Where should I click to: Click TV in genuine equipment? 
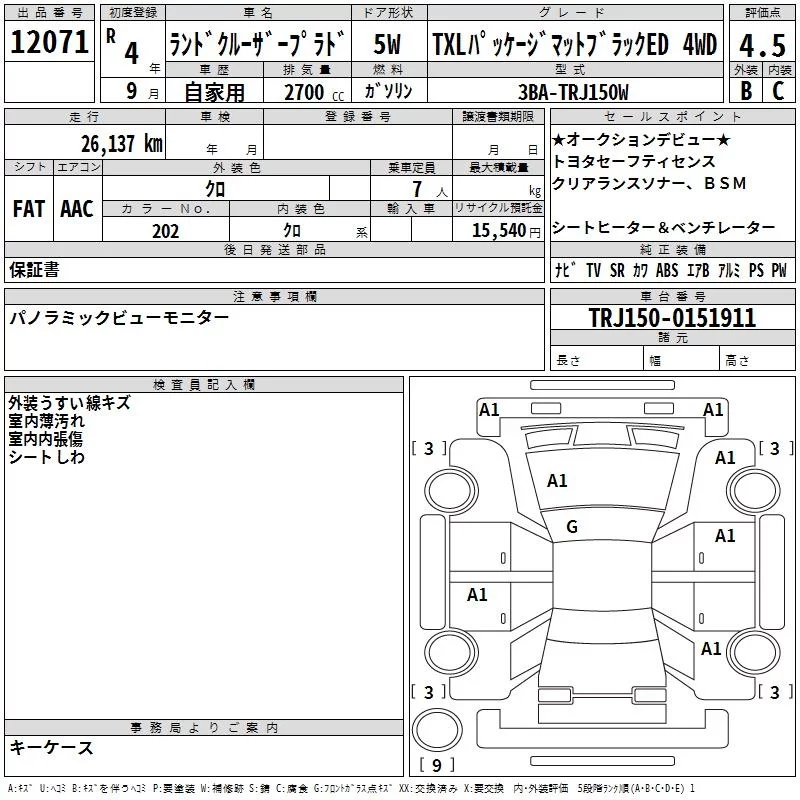click(593, 270)
